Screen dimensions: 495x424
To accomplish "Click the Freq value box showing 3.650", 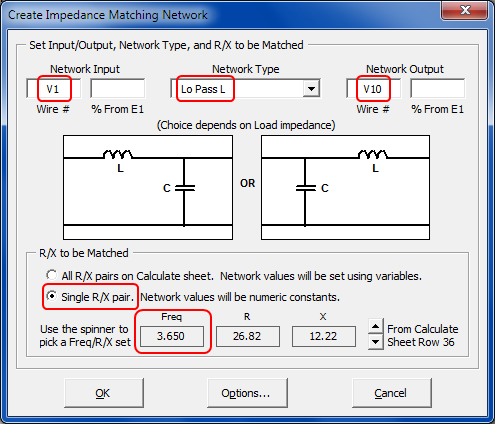I will [172, 336].
